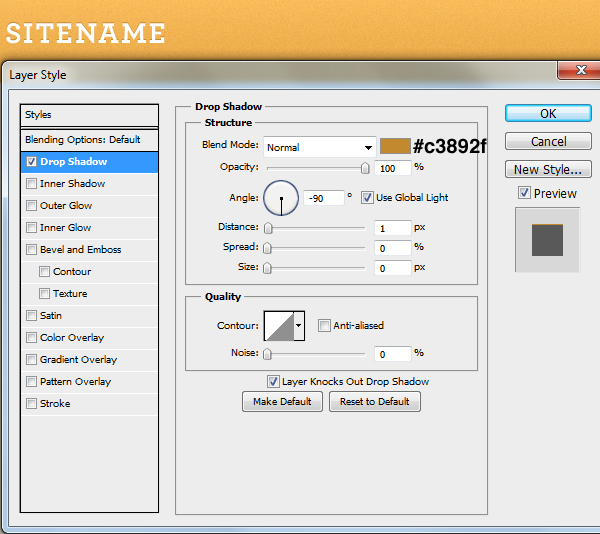
Task: Click the Opacity slider handle
Action: pyautogui.click(x=365, y=168)
